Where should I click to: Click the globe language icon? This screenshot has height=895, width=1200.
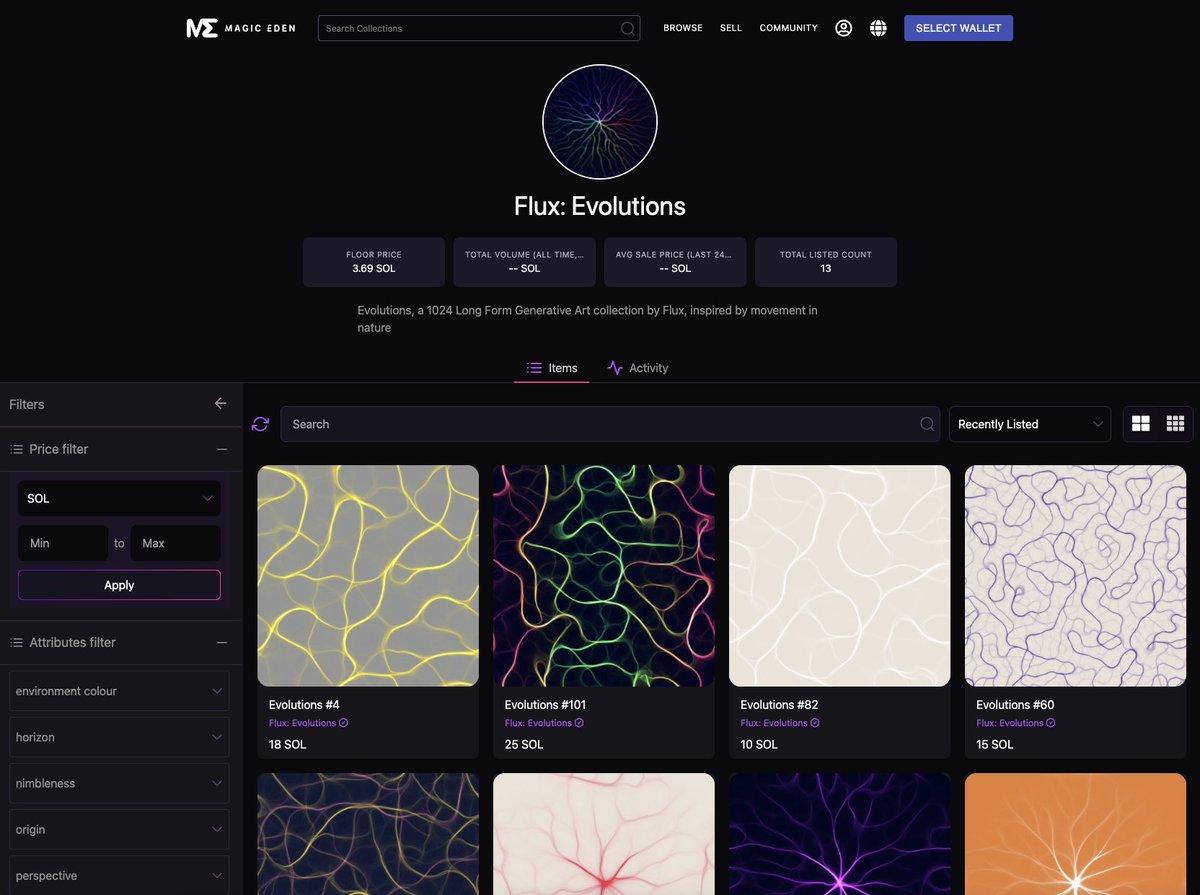[878, 28]
